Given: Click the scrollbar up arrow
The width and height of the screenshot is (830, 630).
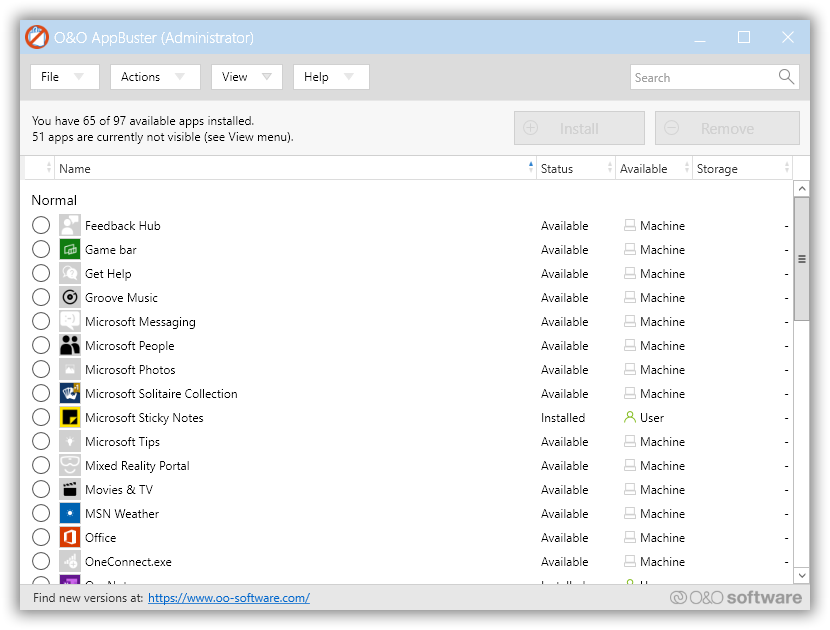Looking at the screenshot, I should 802,188.
